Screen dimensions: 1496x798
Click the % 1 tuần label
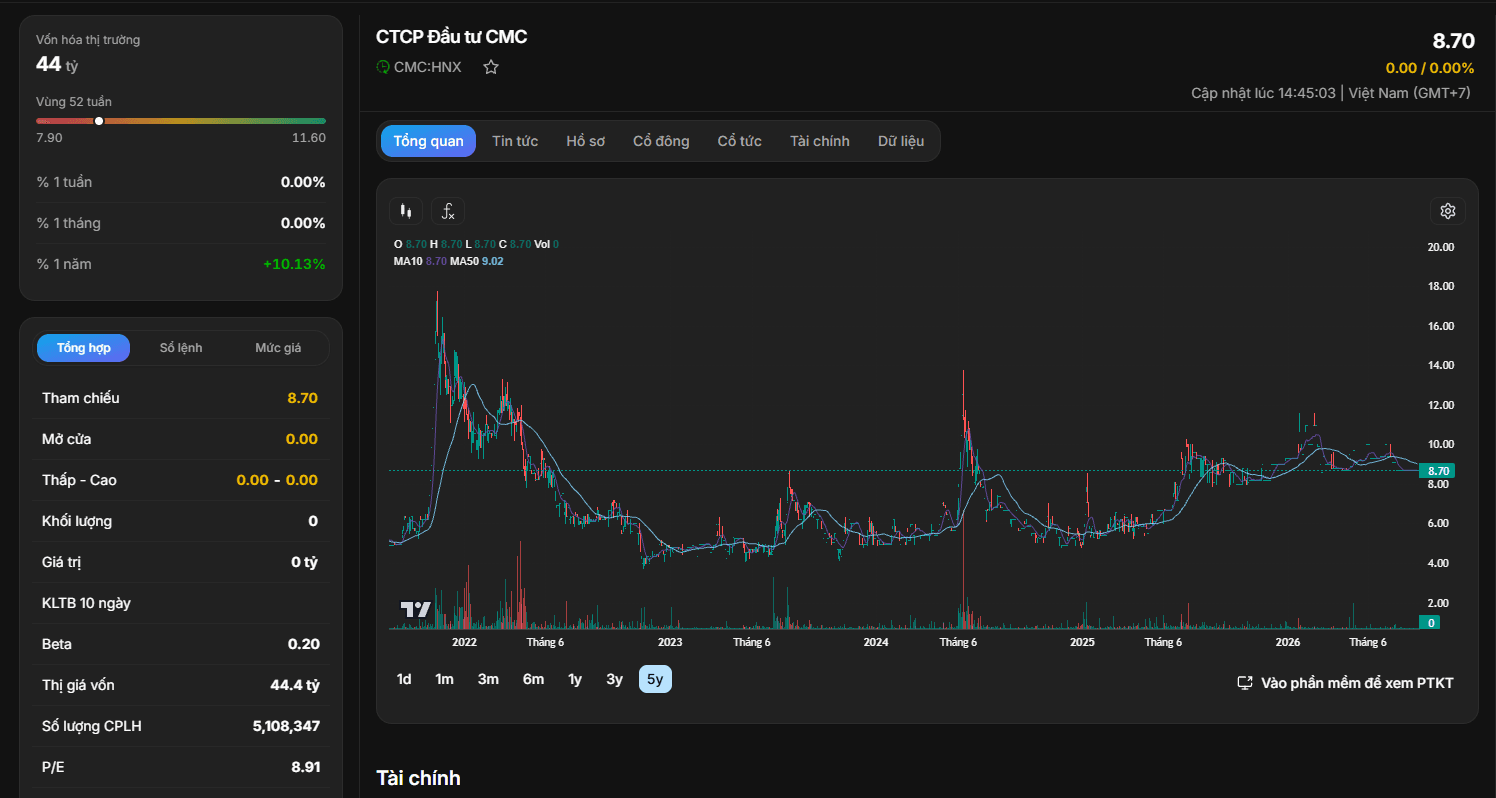(64, 182)
